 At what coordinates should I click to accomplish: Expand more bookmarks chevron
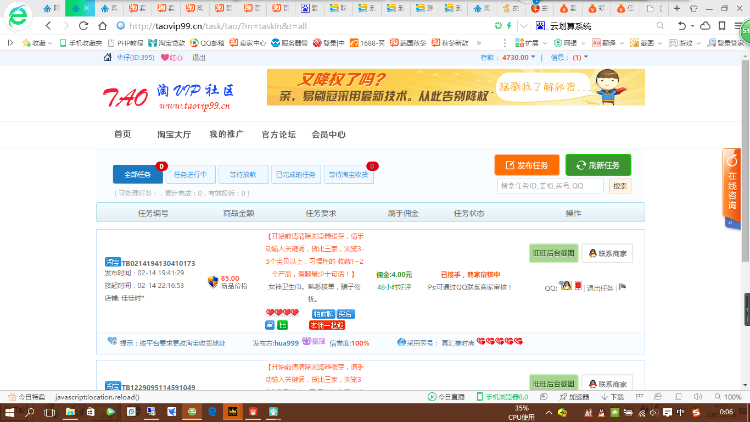479,43
